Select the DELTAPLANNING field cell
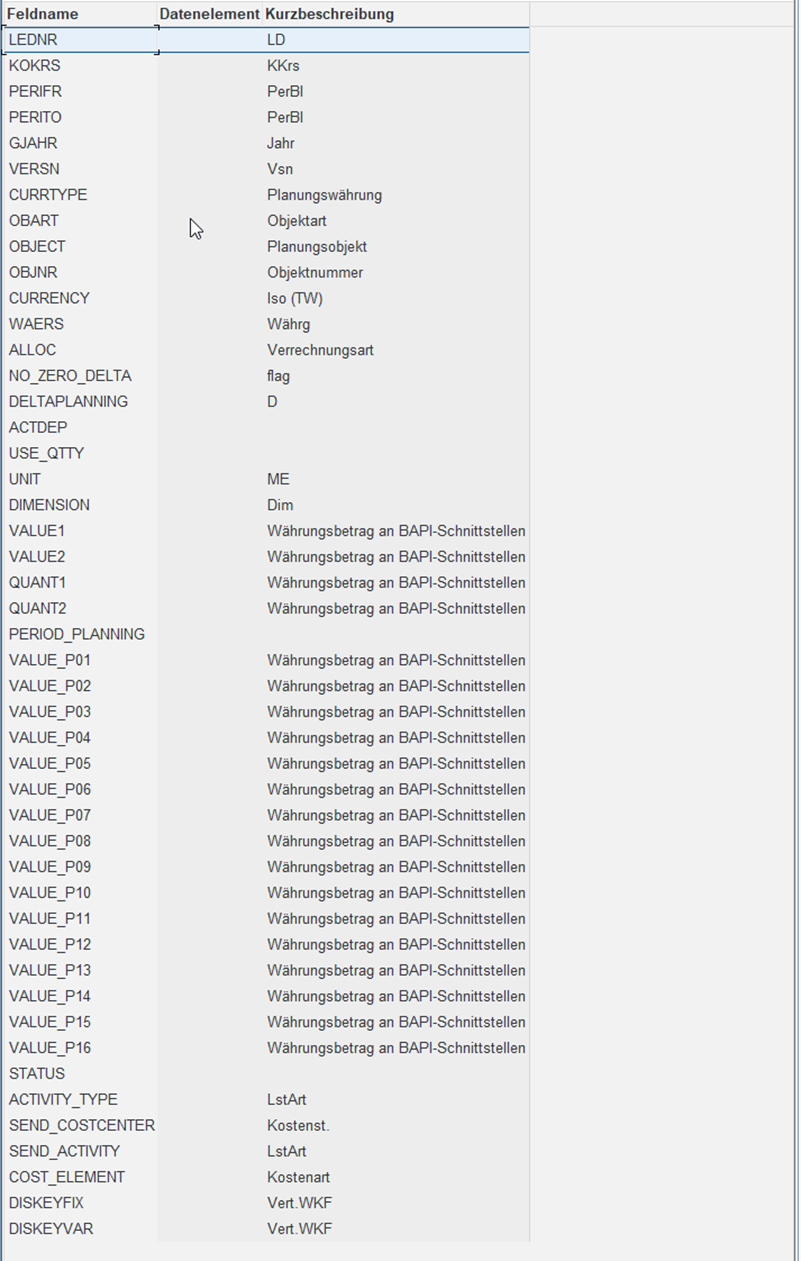Screen dimensions: 801x1261 pos(80,402)
